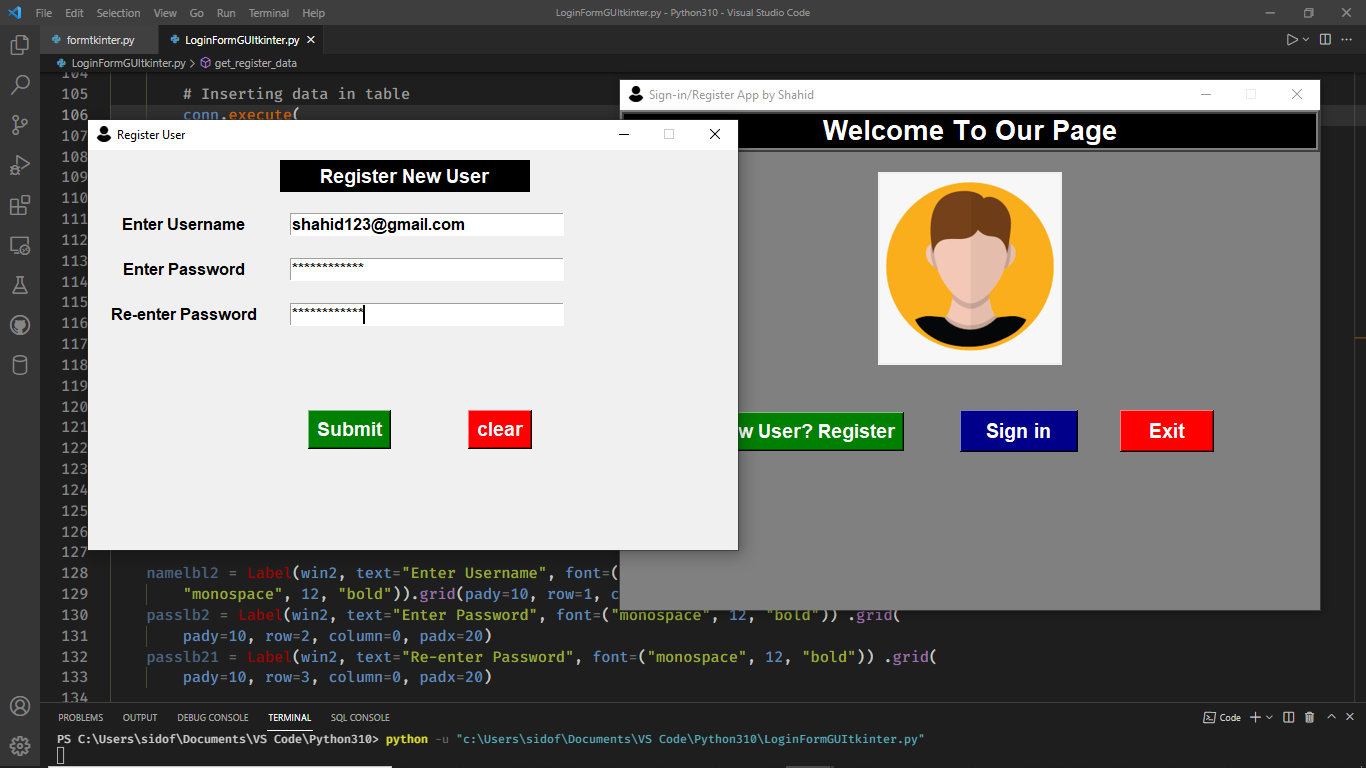The width and height of the screenshot is (1366, 768).
Task: Run the Python file with the play icon
Action: 1291,40
